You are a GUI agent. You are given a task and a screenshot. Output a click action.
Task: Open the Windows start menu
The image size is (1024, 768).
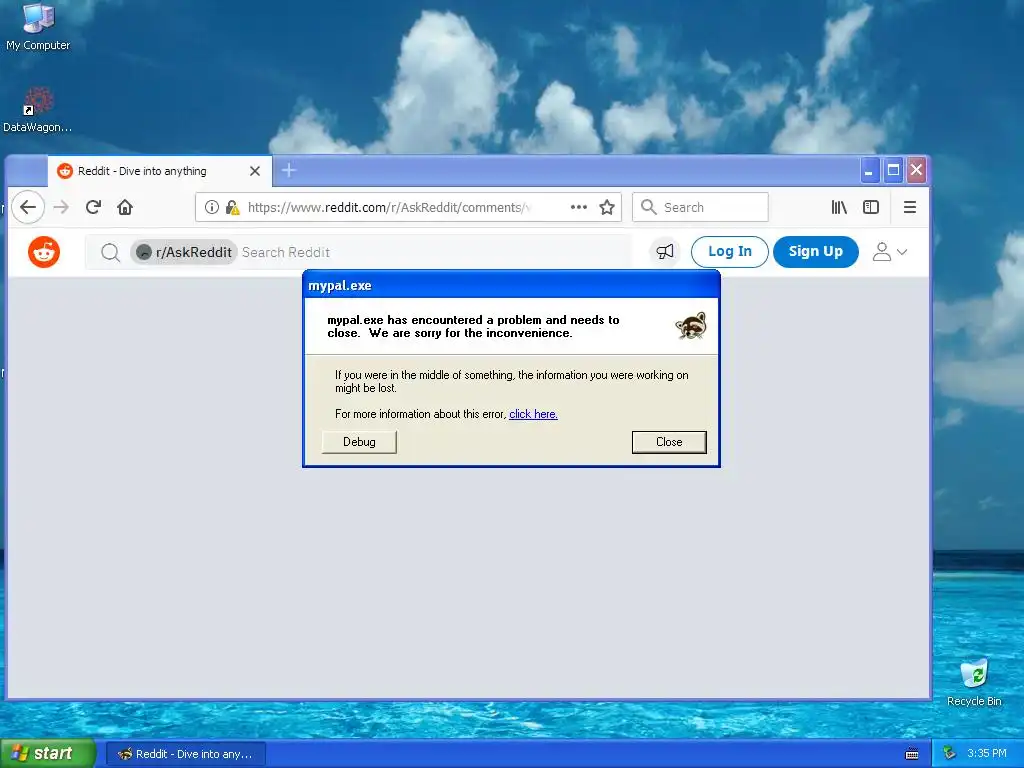point(48,753)
